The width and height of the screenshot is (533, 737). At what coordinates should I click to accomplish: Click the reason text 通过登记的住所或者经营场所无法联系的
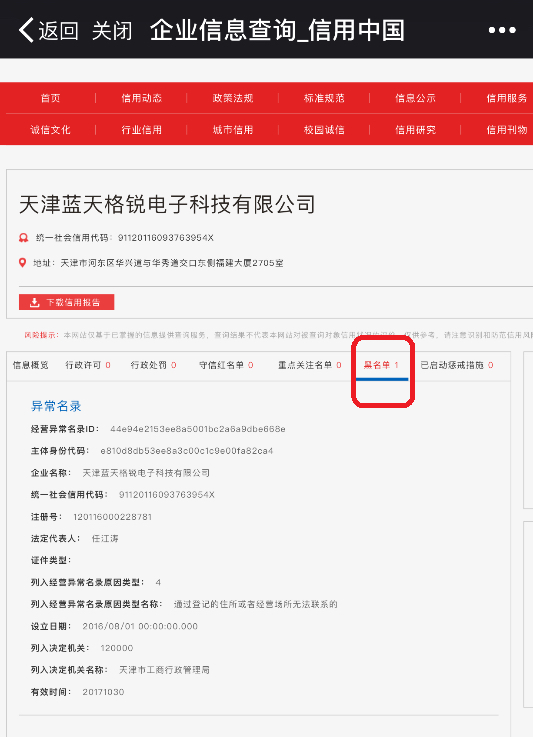(x=255, y=604)
